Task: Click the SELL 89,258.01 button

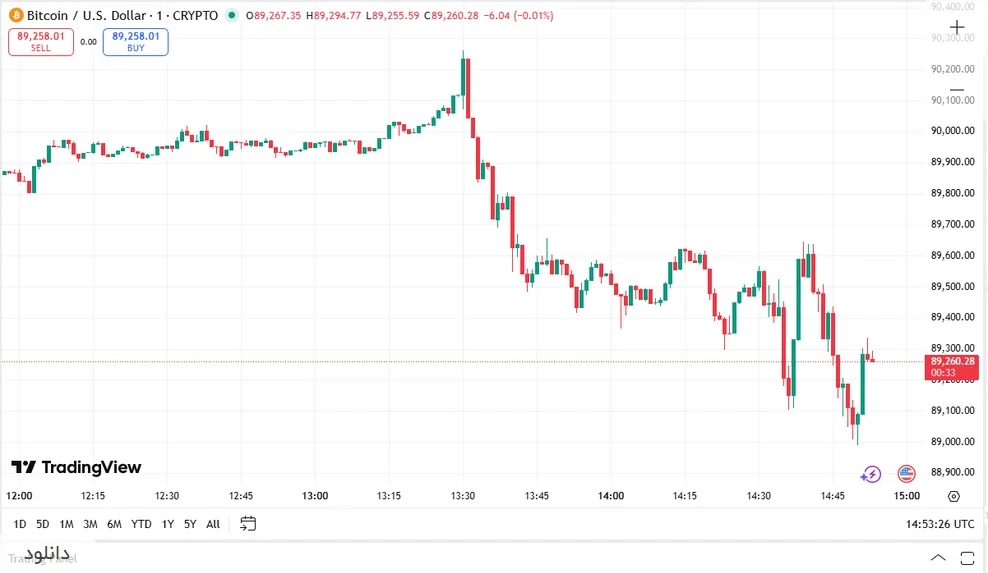Action: point(41,41)
